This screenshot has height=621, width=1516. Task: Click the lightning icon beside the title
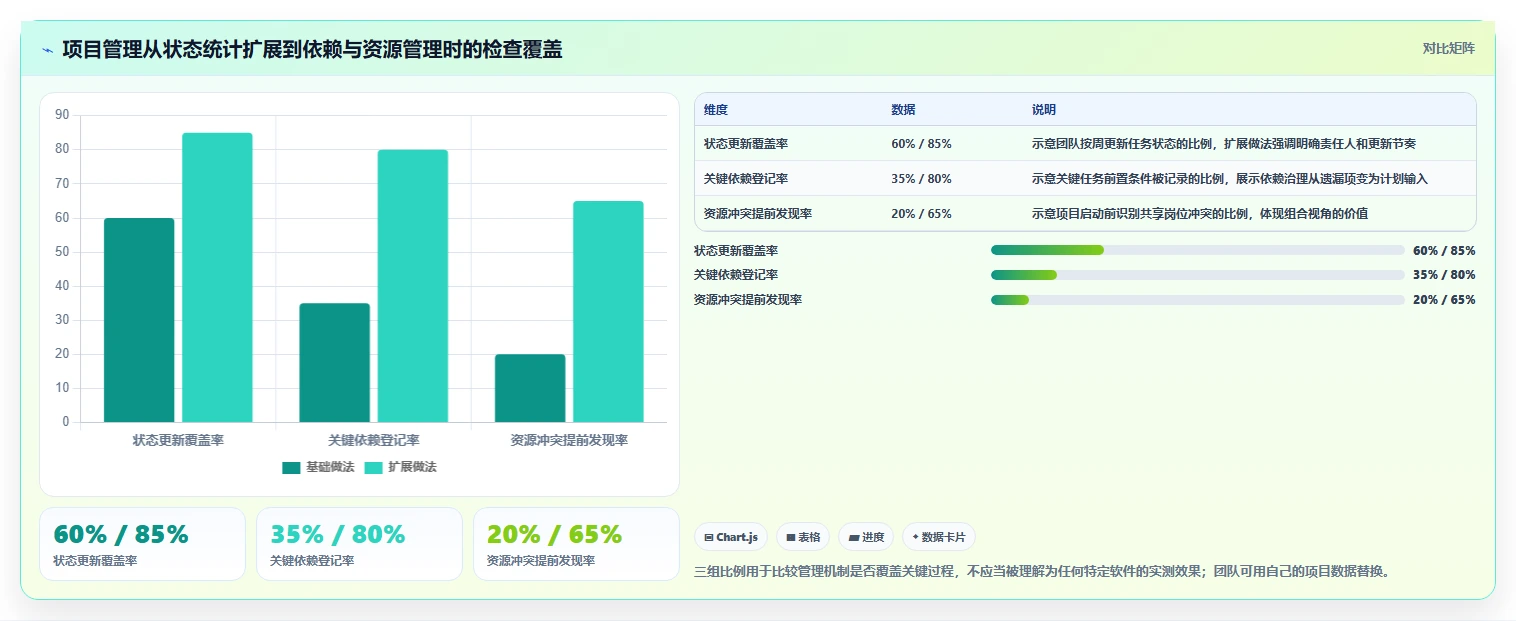pyautogui.click(x=48, y=50)
